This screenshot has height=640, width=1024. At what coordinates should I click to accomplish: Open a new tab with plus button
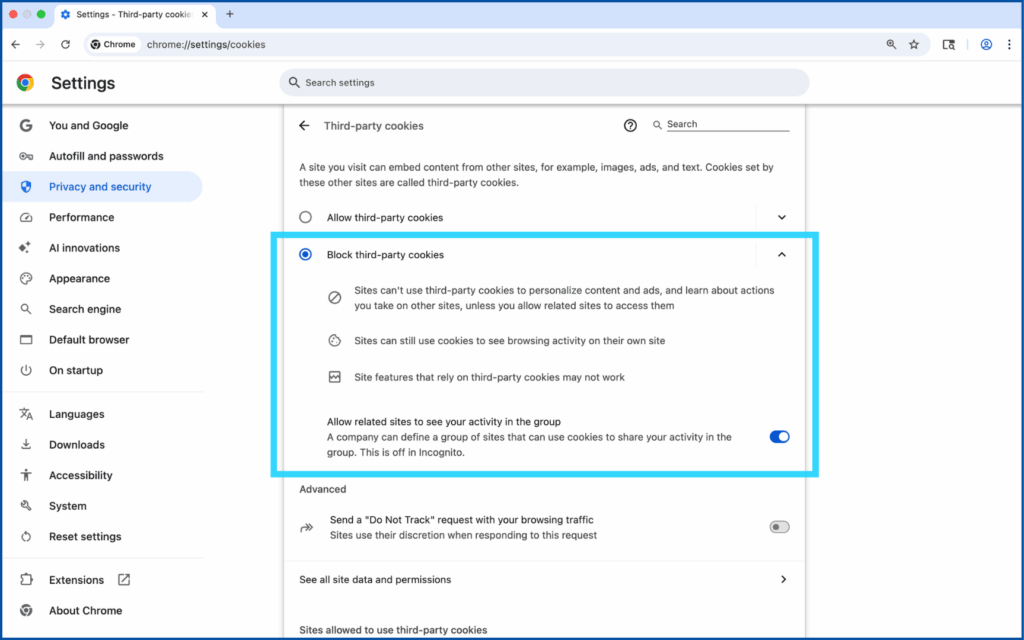coord(229,14)
